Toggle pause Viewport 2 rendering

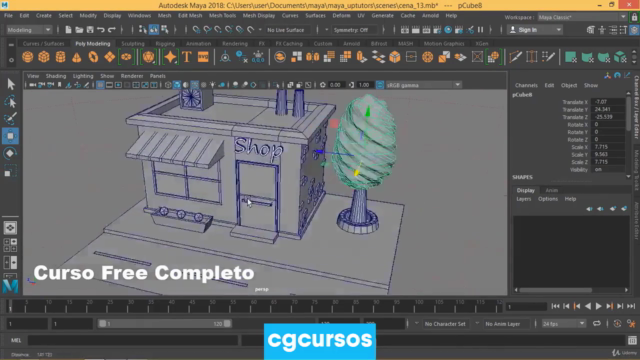click(480, 30)
